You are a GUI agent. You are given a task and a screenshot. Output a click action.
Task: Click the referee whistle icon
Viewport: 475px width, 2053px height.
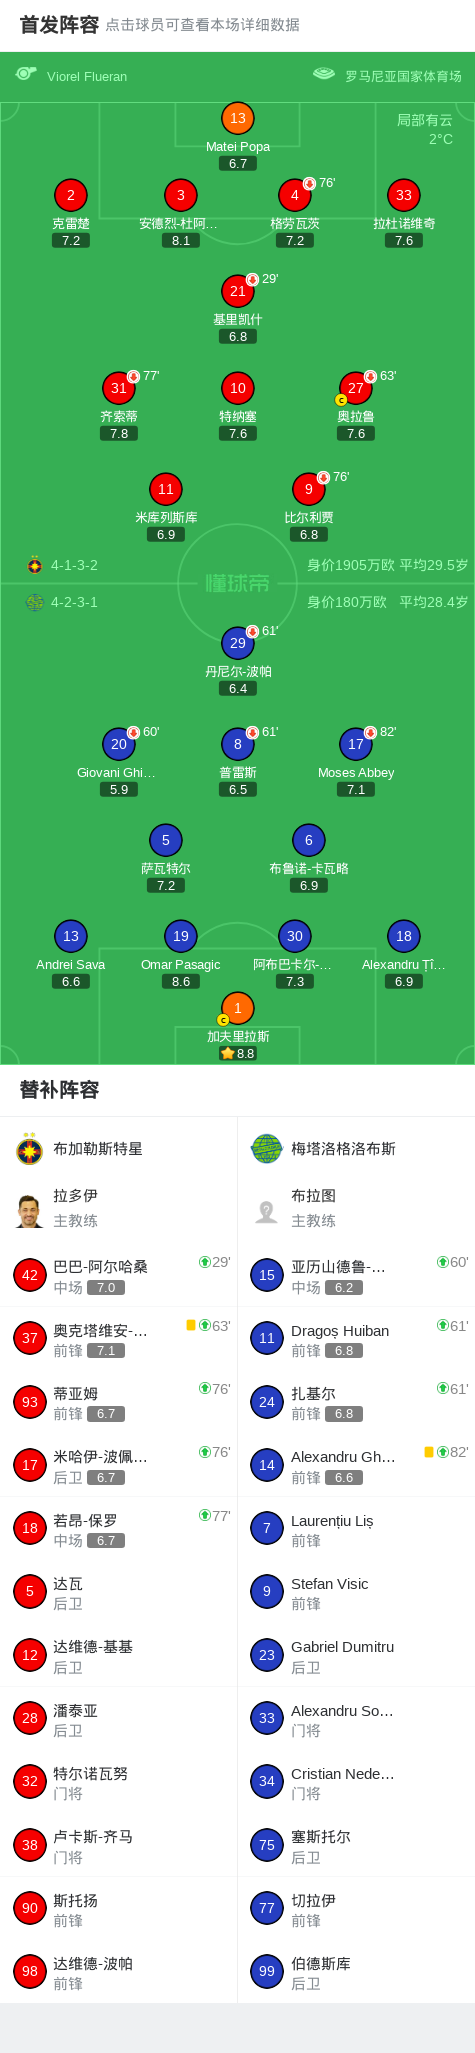(26, 74)
